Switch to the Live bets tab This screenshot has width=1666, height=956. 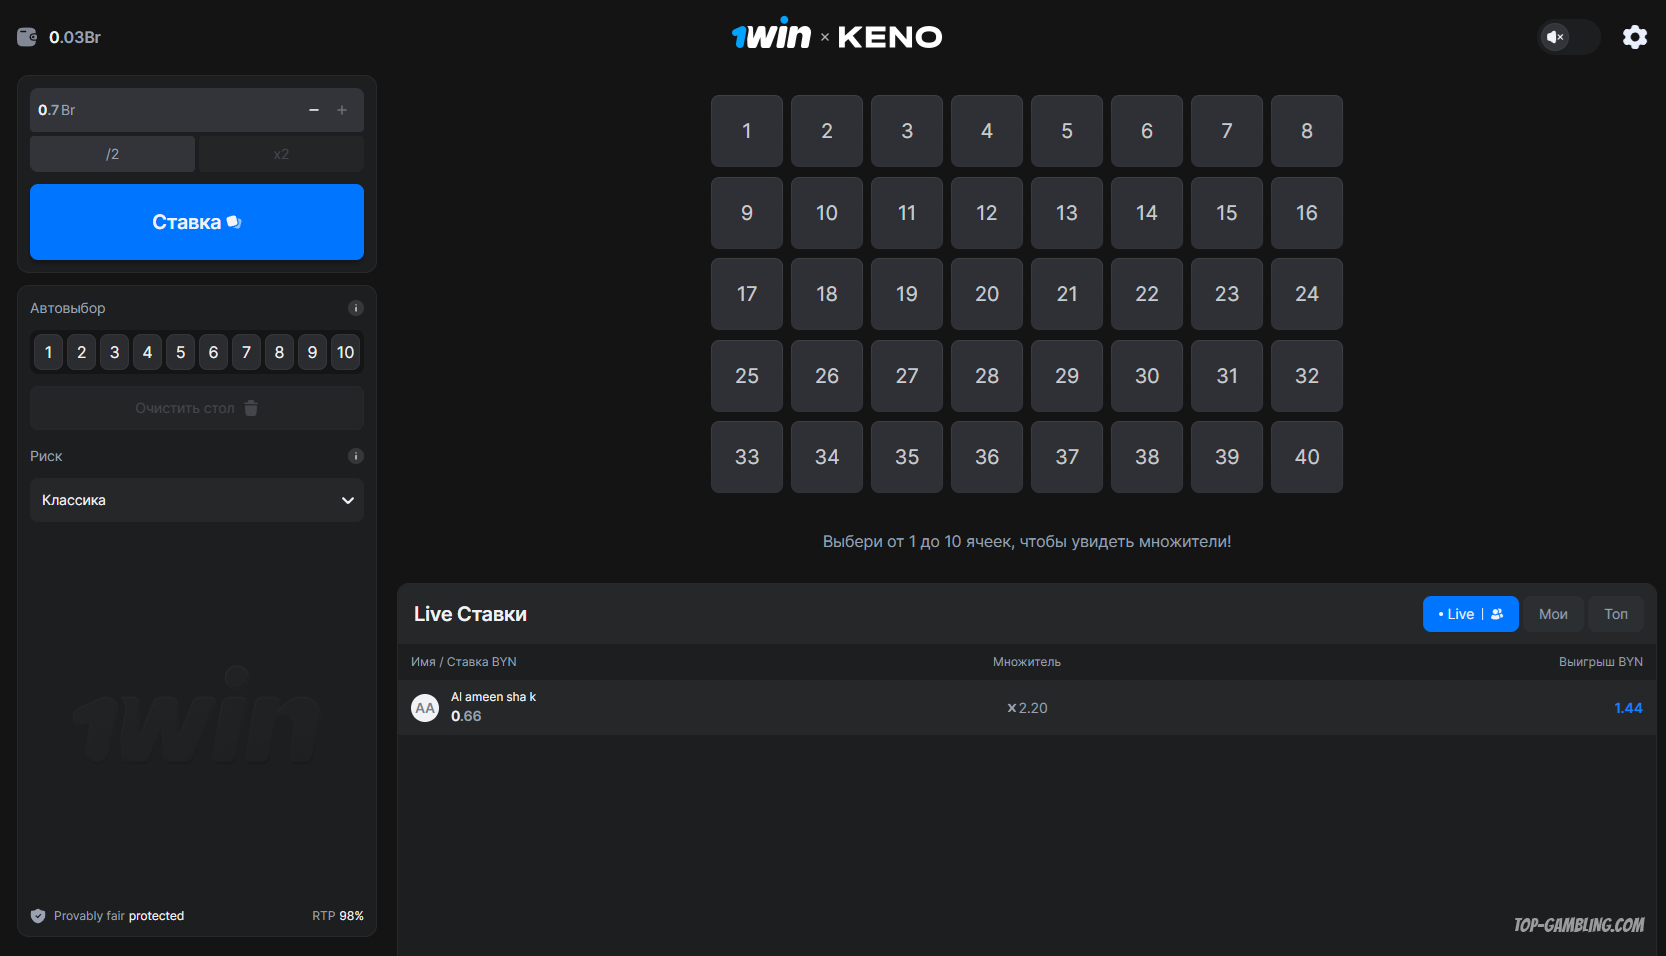(1470, 614)
